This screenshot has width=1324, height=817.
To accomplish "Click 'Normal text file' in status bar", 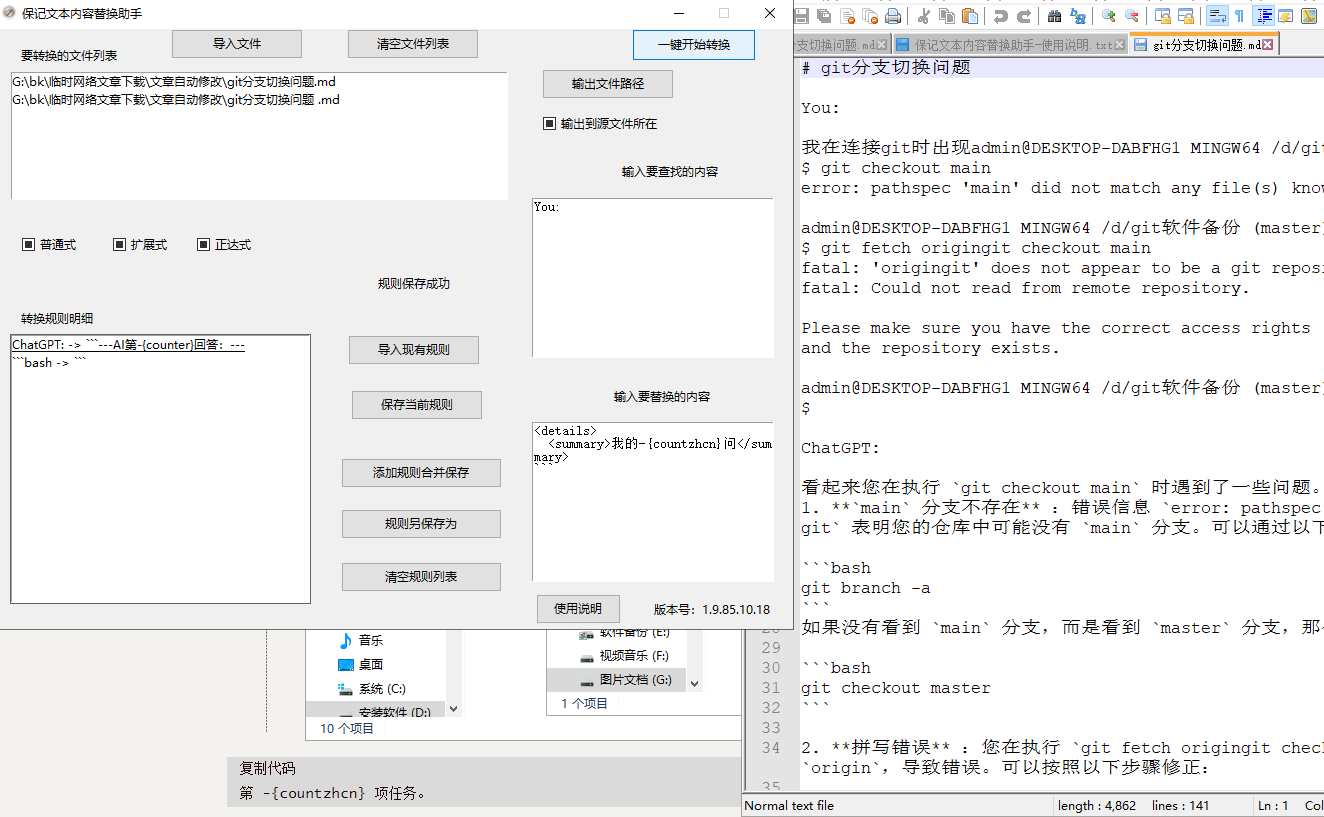I will click(x=789, y=806).
